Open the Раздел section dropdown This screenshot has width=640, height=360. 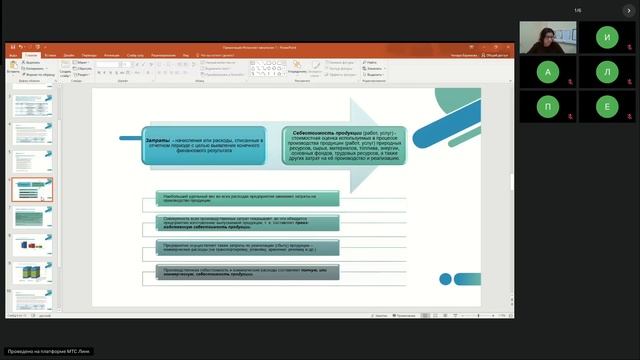click(x=82, y=75)
